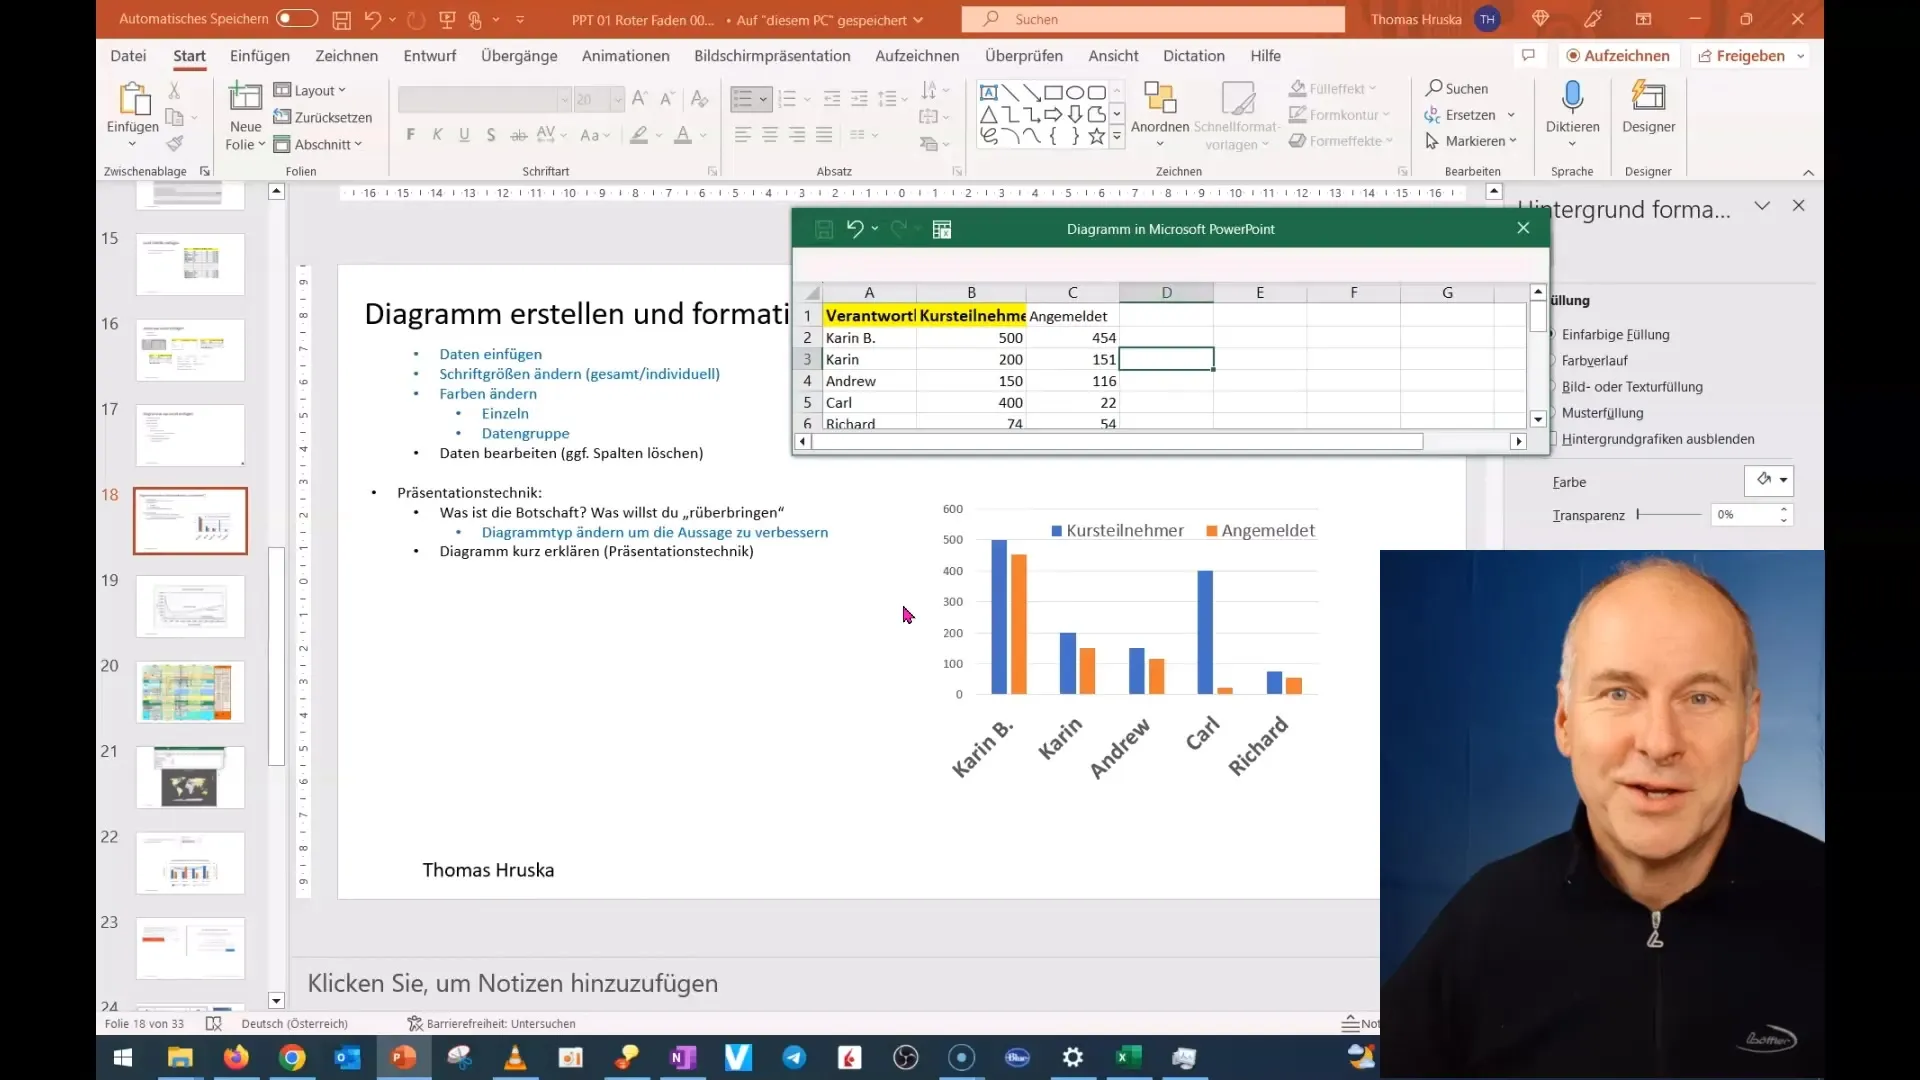Click the clear formatting eraser icon

point(700,98)
